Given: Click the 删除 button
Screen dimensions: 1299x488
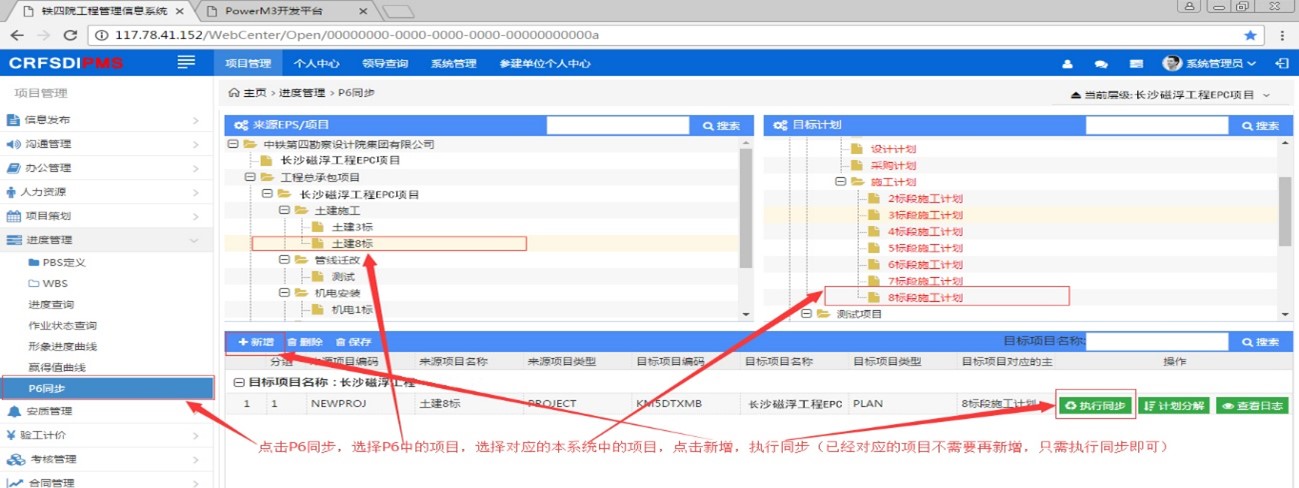Looking at the screenshot, I should click(307, 342).
